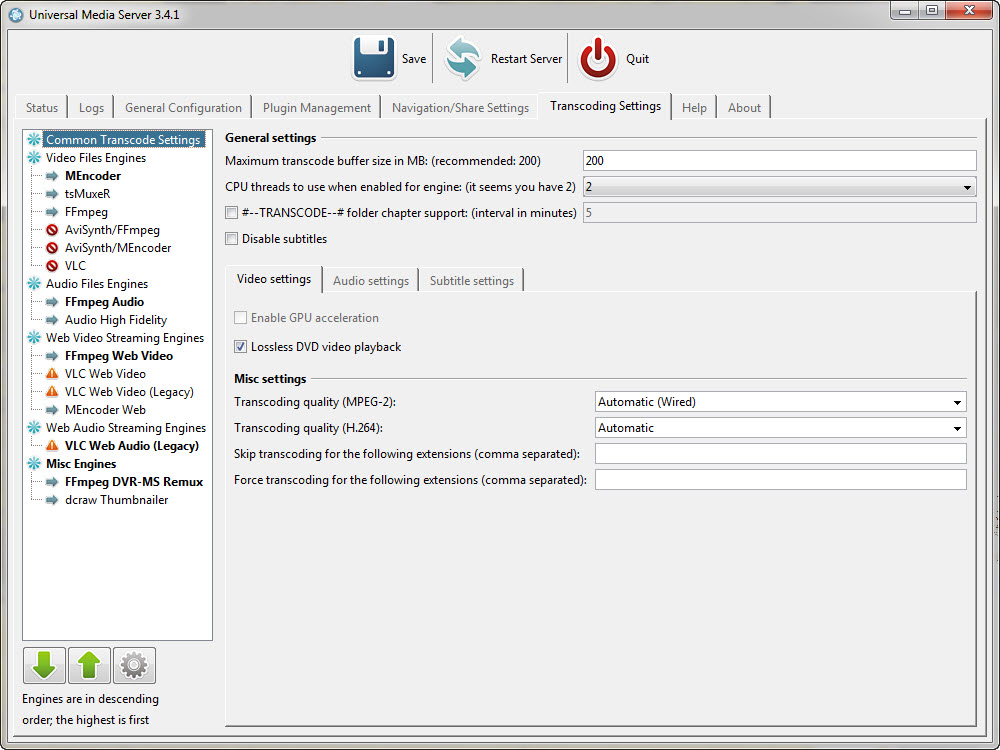Image resolution: width=1000 pixels, height=750 pixels.
Task: Open the Logs tab
Action: pos(91,108)
